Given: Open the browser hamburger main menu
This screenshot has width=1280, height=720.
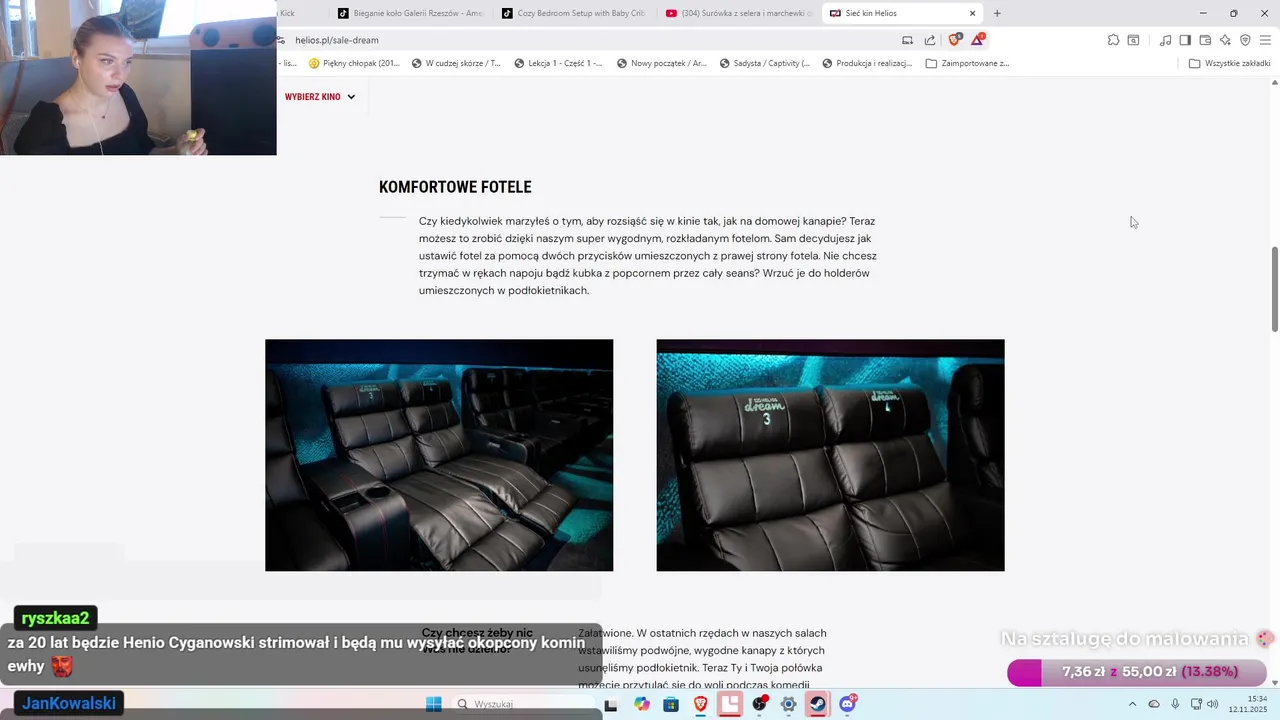Looking at the screenshot, I should point(1265,40).
